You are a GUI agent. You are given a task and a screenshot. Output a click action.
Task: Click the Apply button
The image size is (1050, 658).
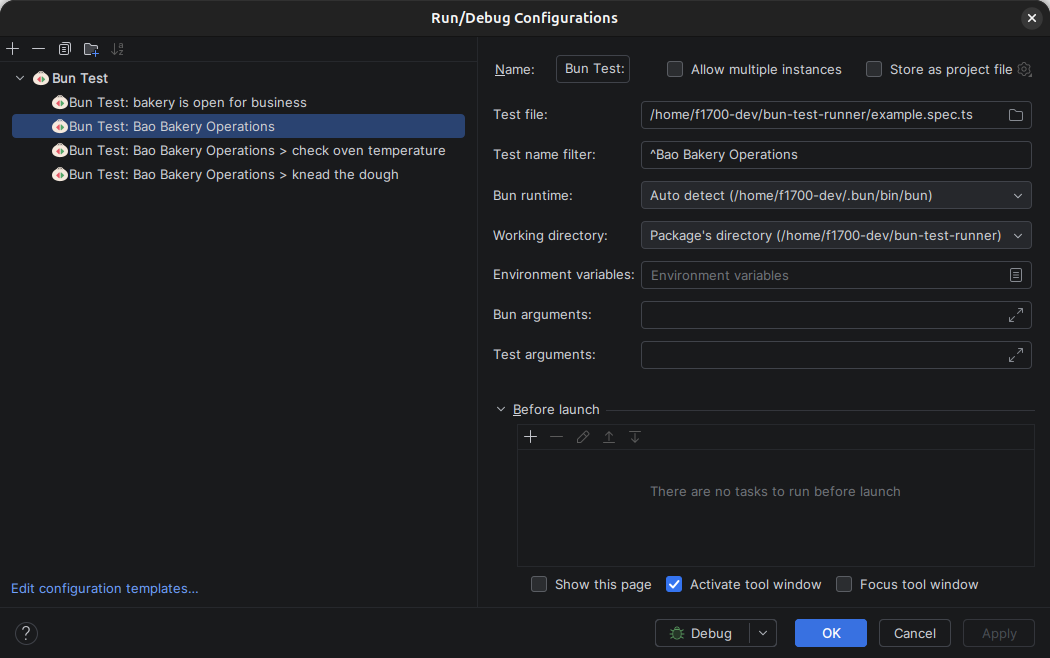(998, 633)
